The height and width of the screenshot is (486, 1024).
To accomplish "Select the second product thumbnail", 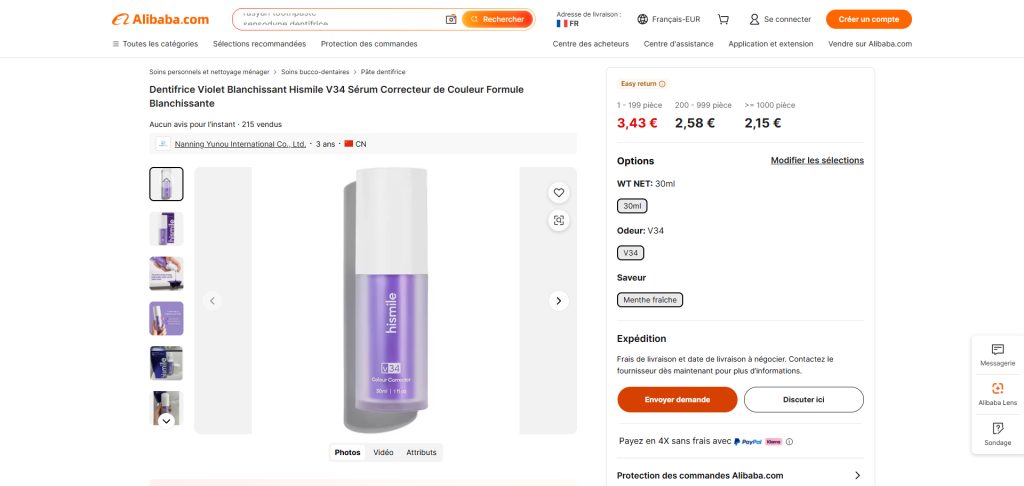I will (166, 228).
